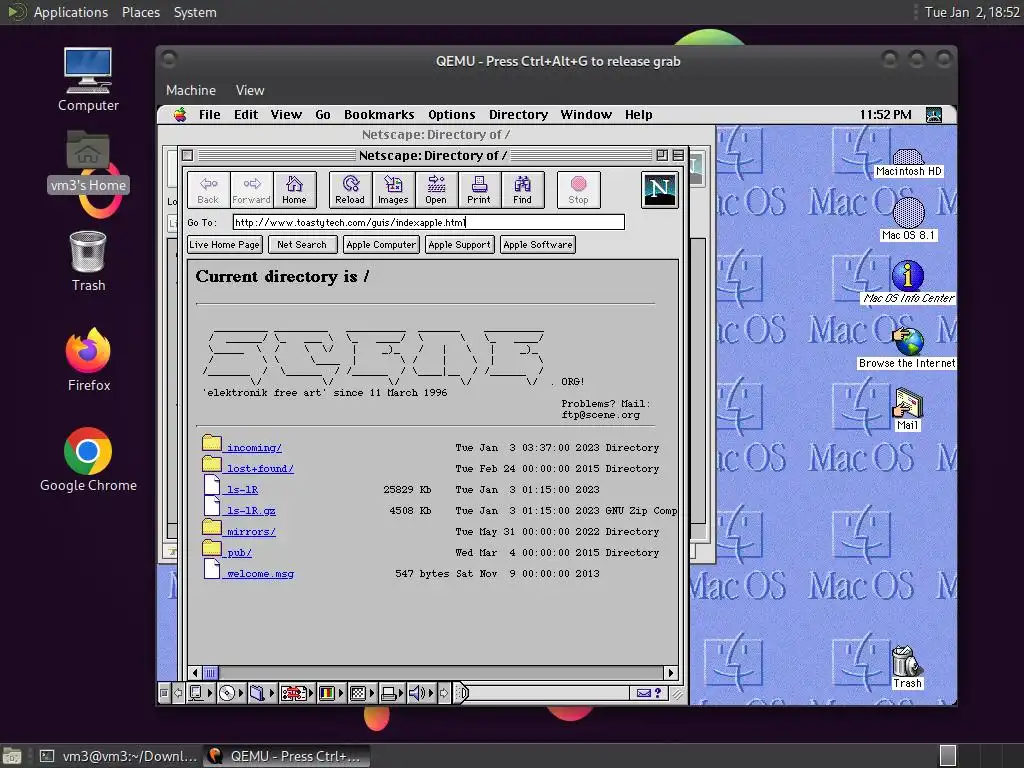Open the incoming/ directory link

(x=254, y=448)
